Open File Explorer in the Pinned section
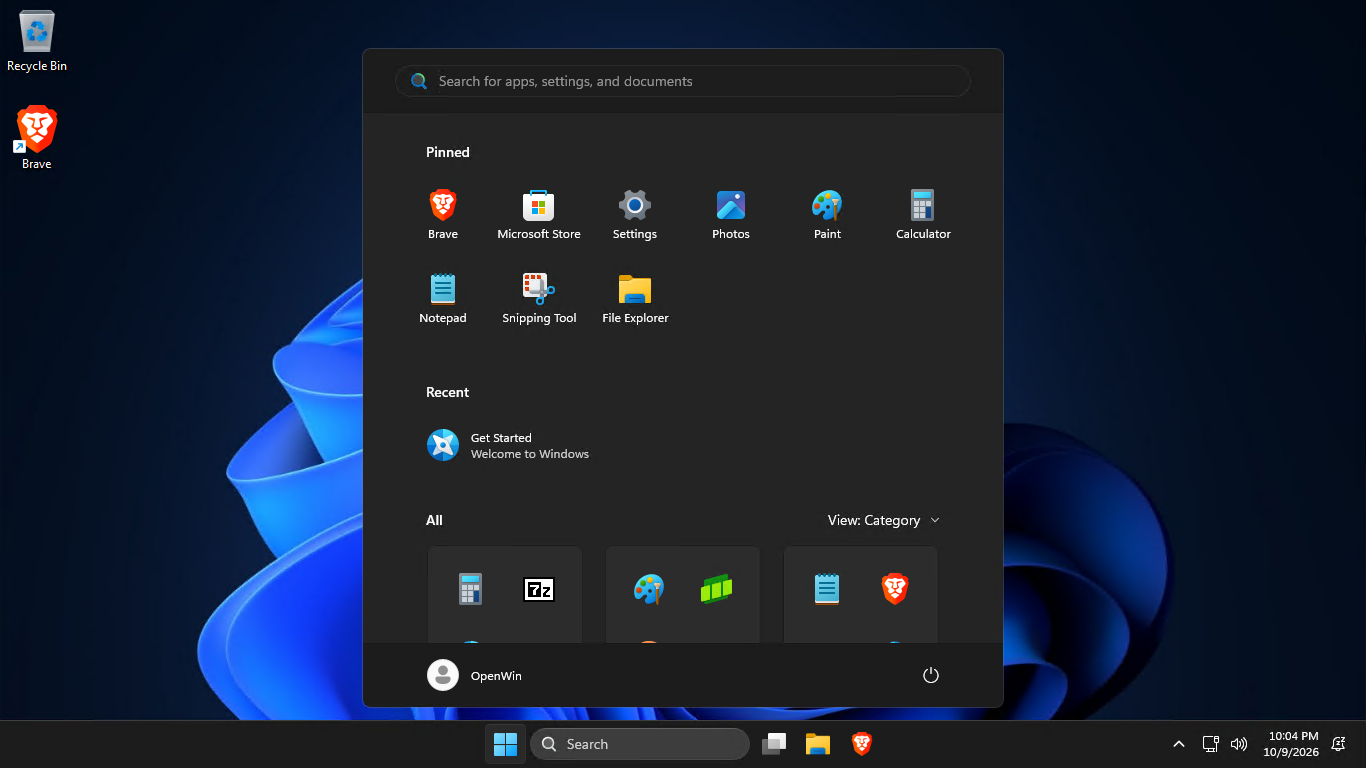1366x768 pixels. click(635, 298)
